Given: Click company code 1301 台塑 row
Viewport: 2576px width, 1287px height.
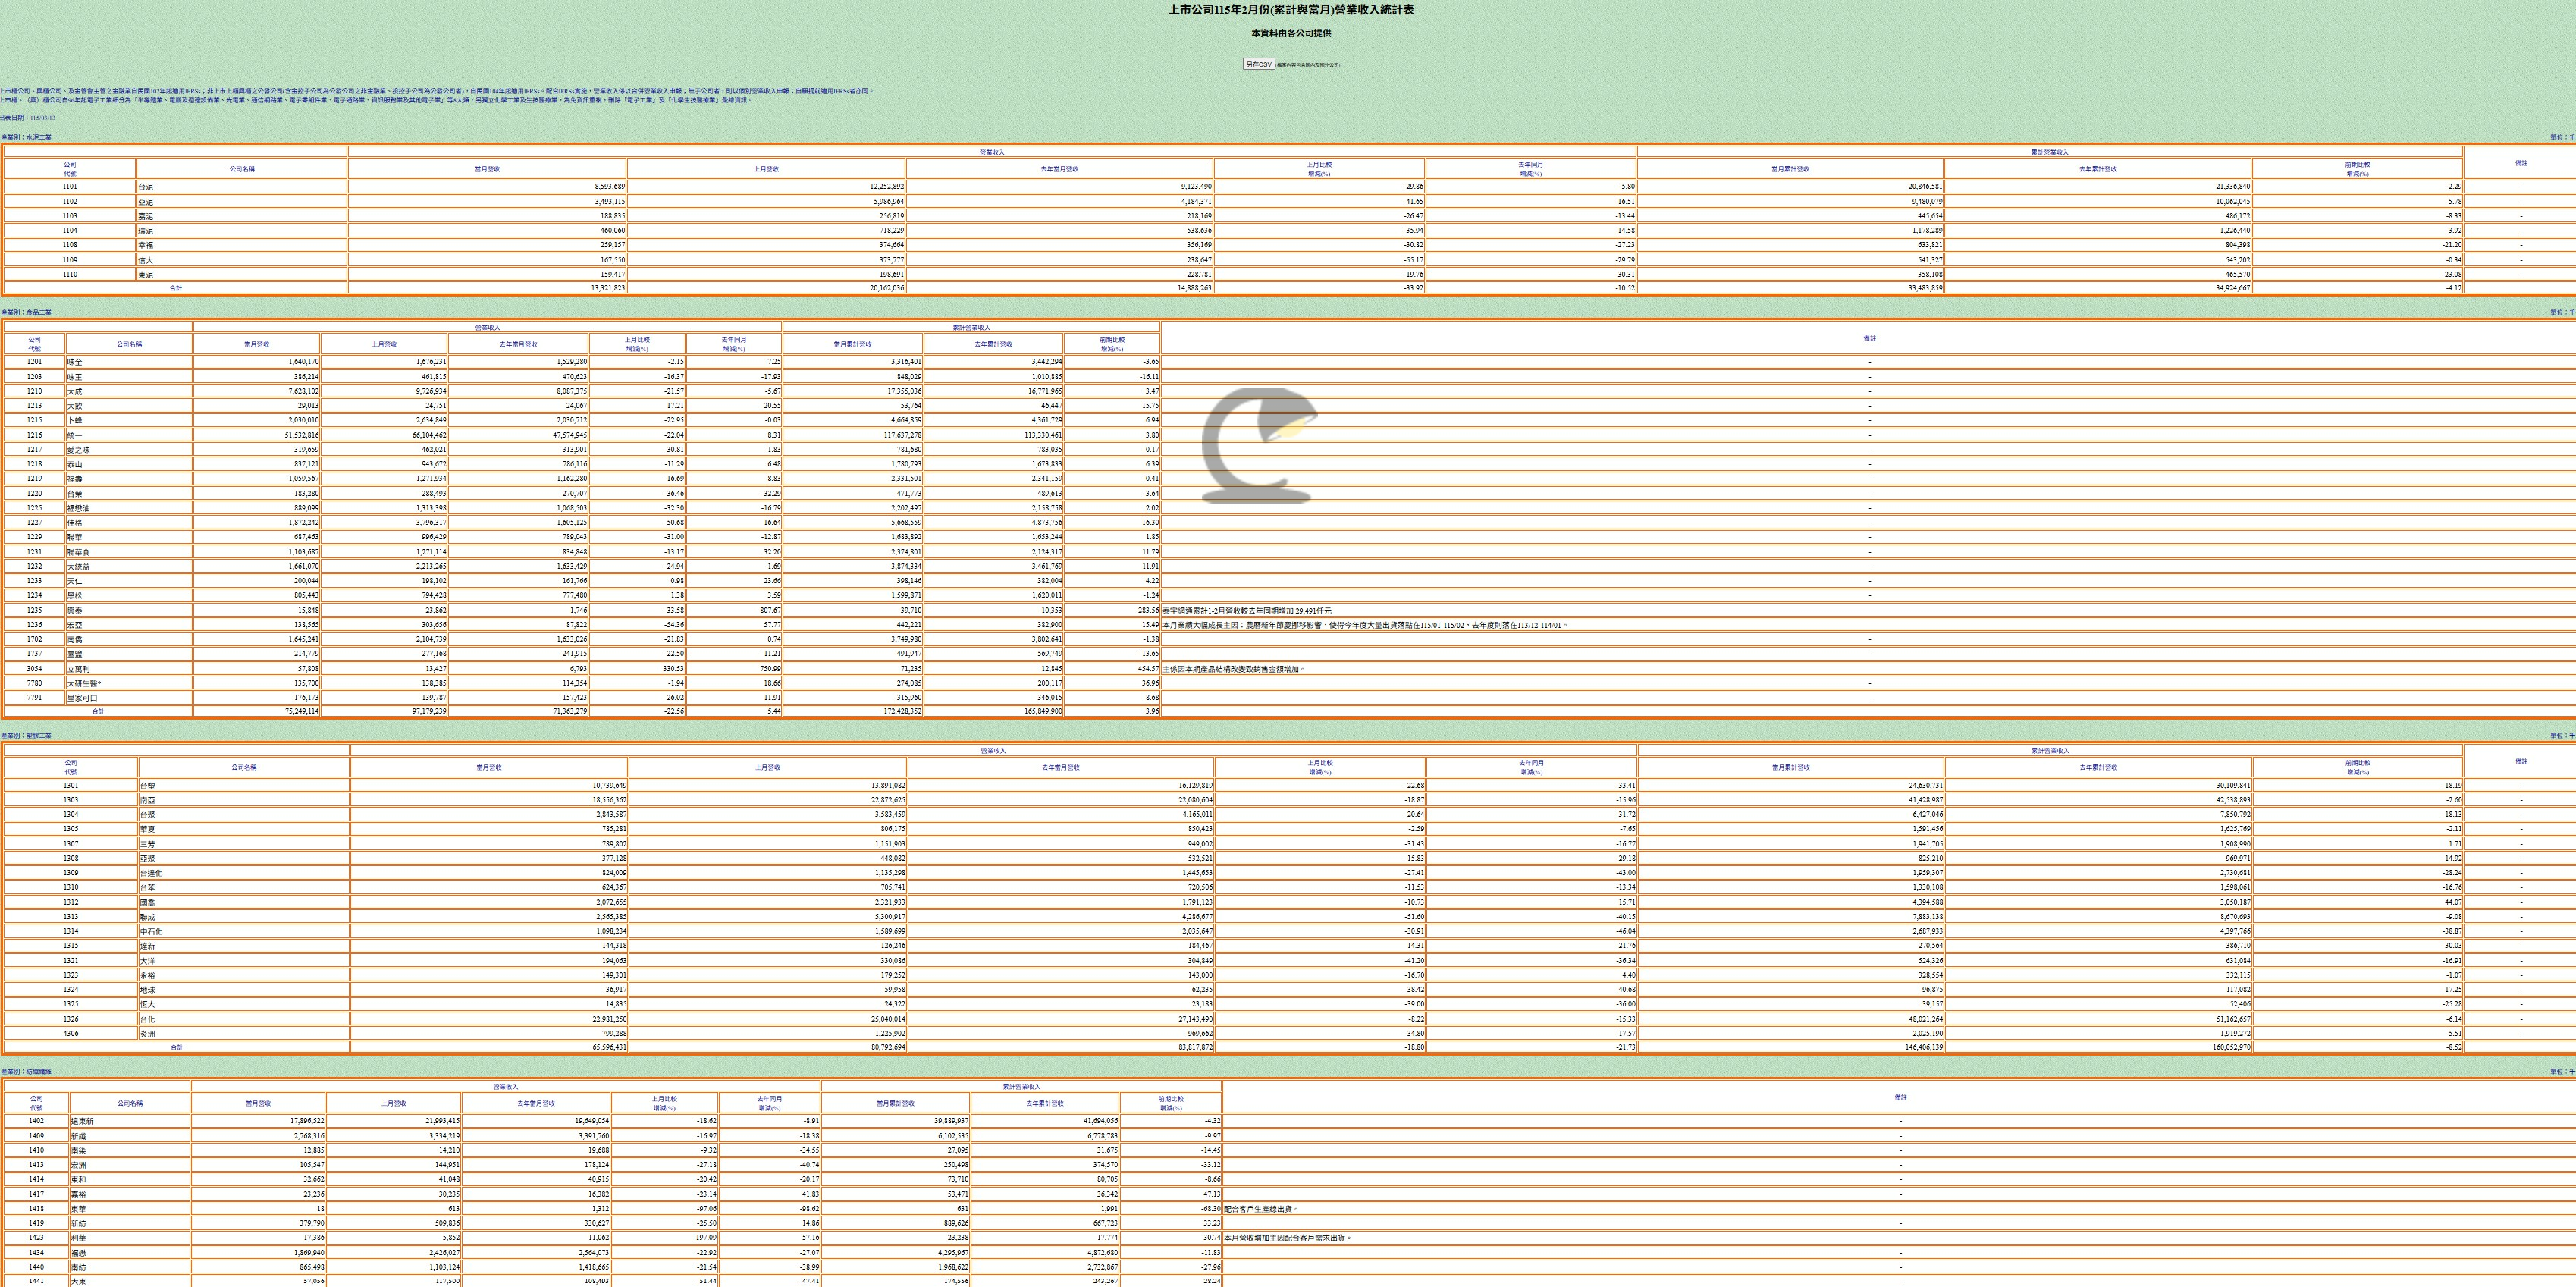Looking at the screenshot, I should click(70, 786).
